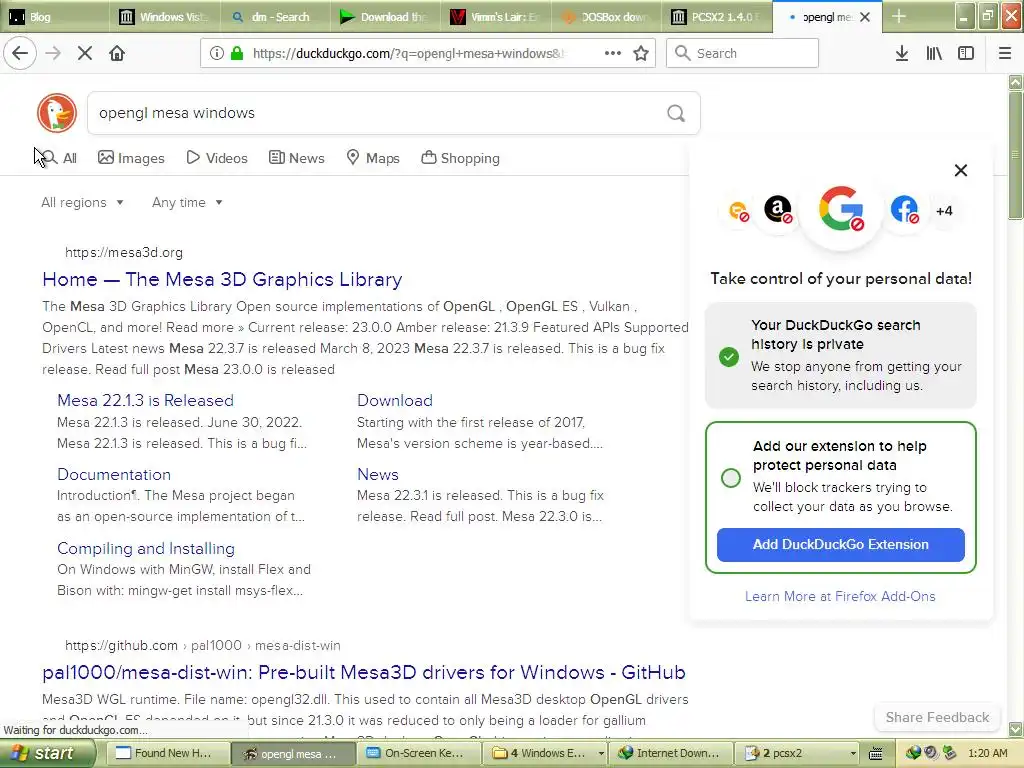This screenshot has height=768, width=1024.
Task: Switch to Videos results
Action: tap(217, 158)
